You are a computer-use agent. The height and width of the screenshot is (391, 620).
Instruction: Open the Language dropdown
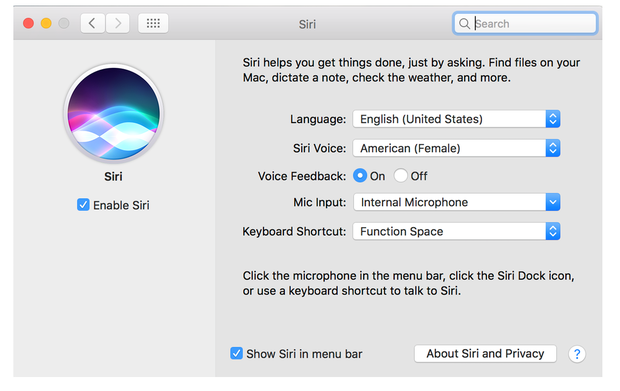tap(456, 119)
